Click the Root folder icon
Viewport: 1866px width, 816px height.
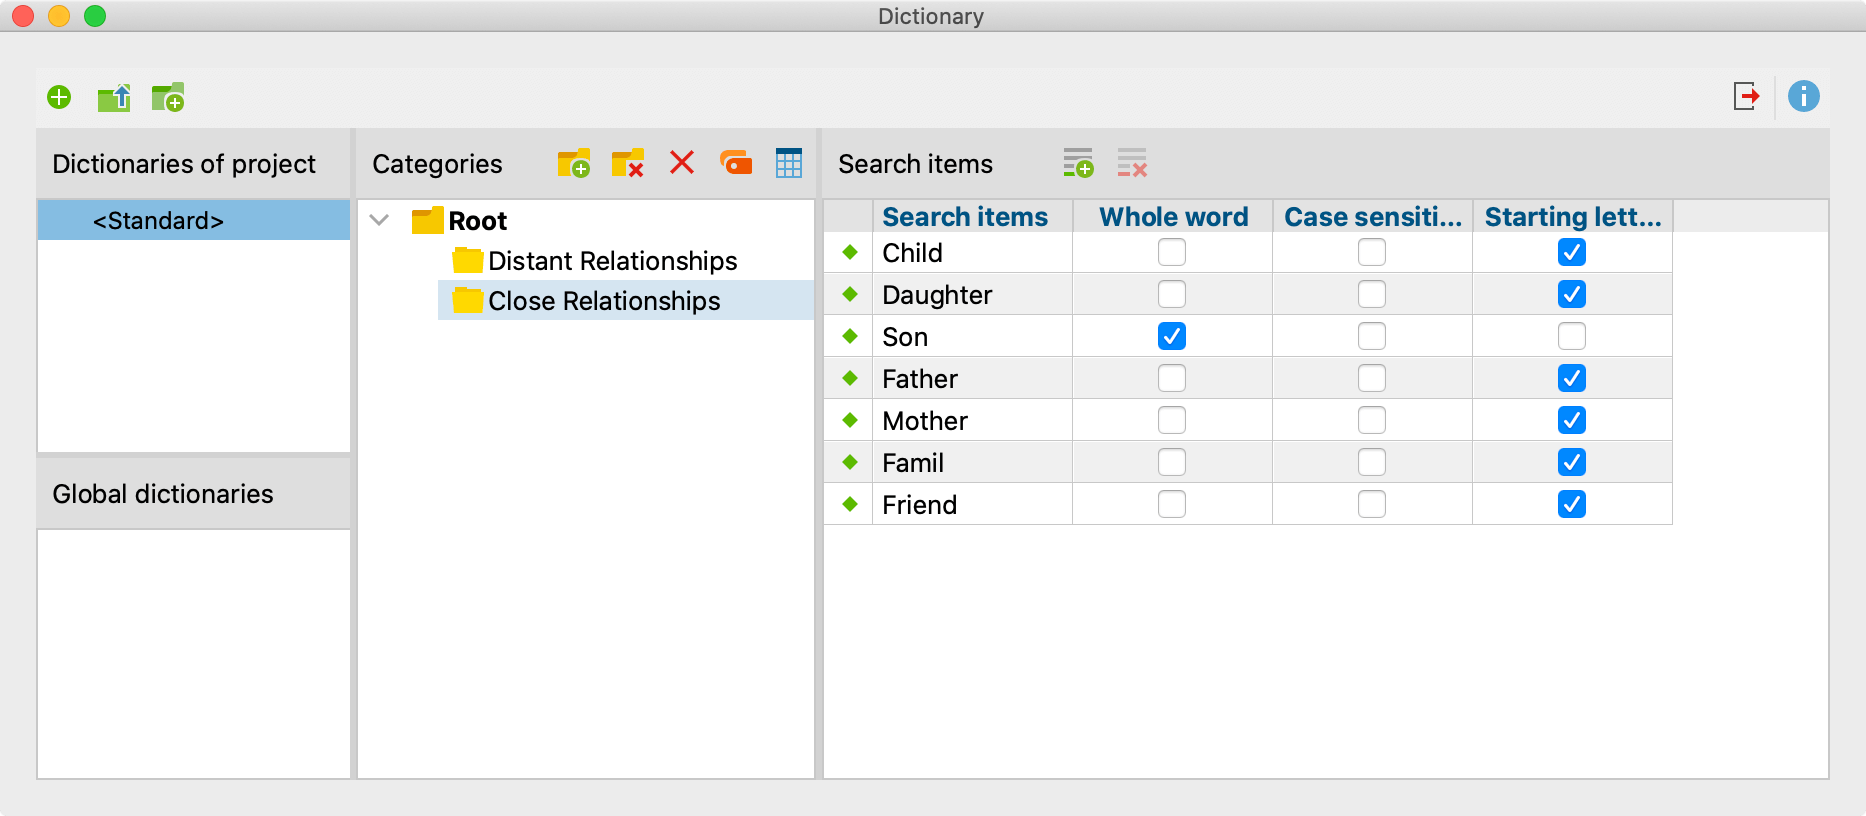pyautogui.click(x=427, y=220)
